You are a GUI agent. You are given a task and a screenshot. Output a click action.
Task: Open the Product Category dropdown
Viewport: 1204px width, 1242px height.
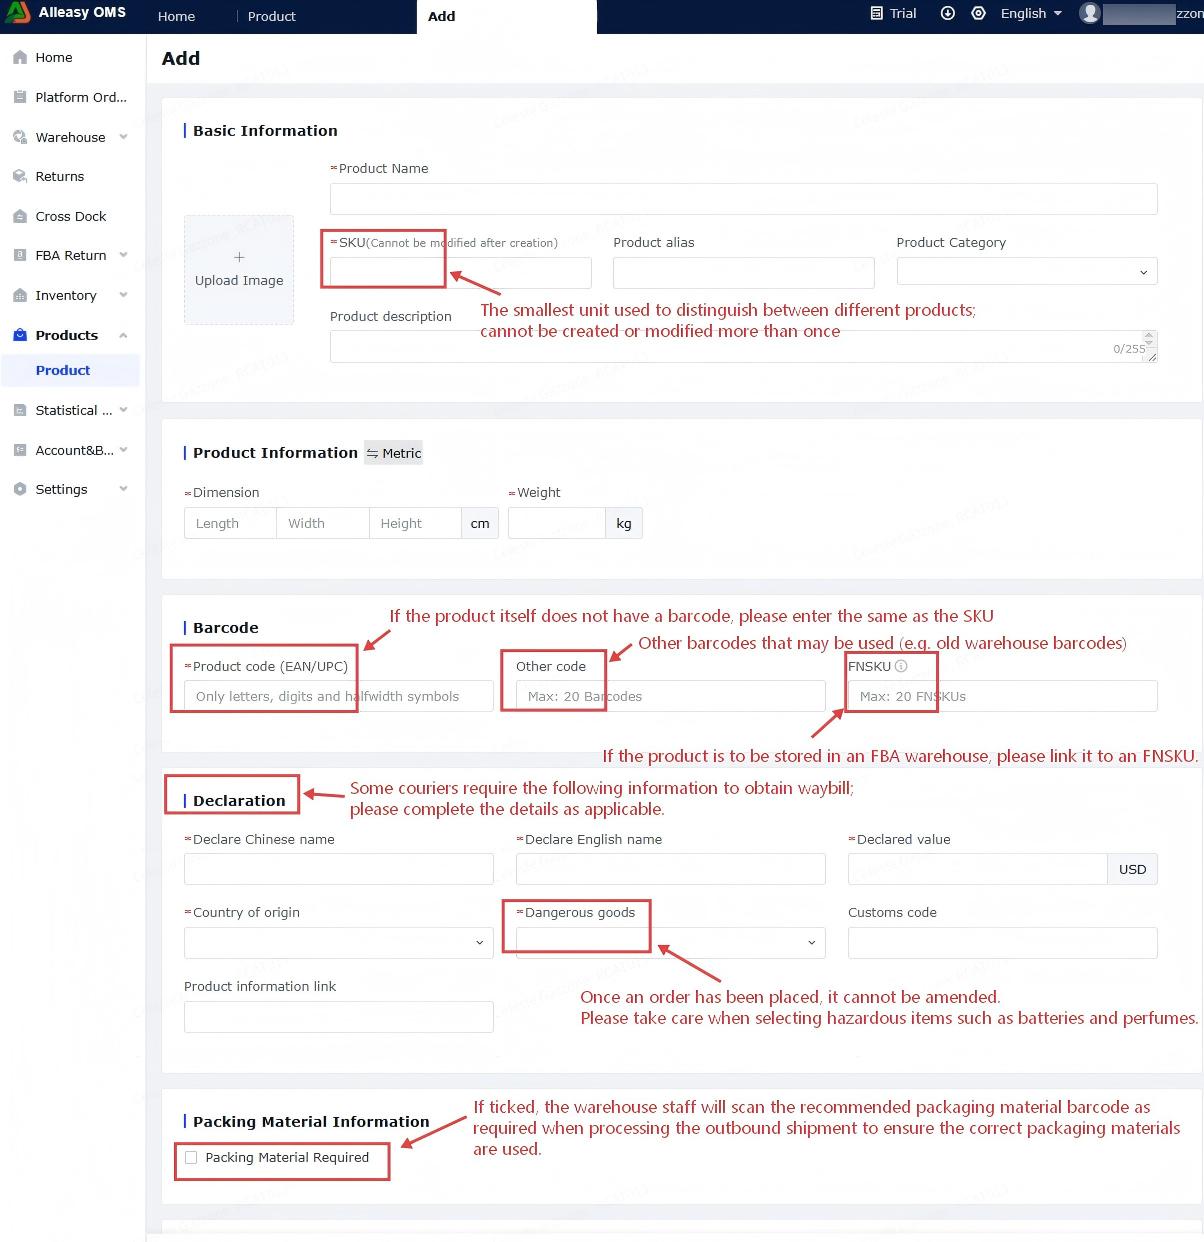(x=1027, y=272)
